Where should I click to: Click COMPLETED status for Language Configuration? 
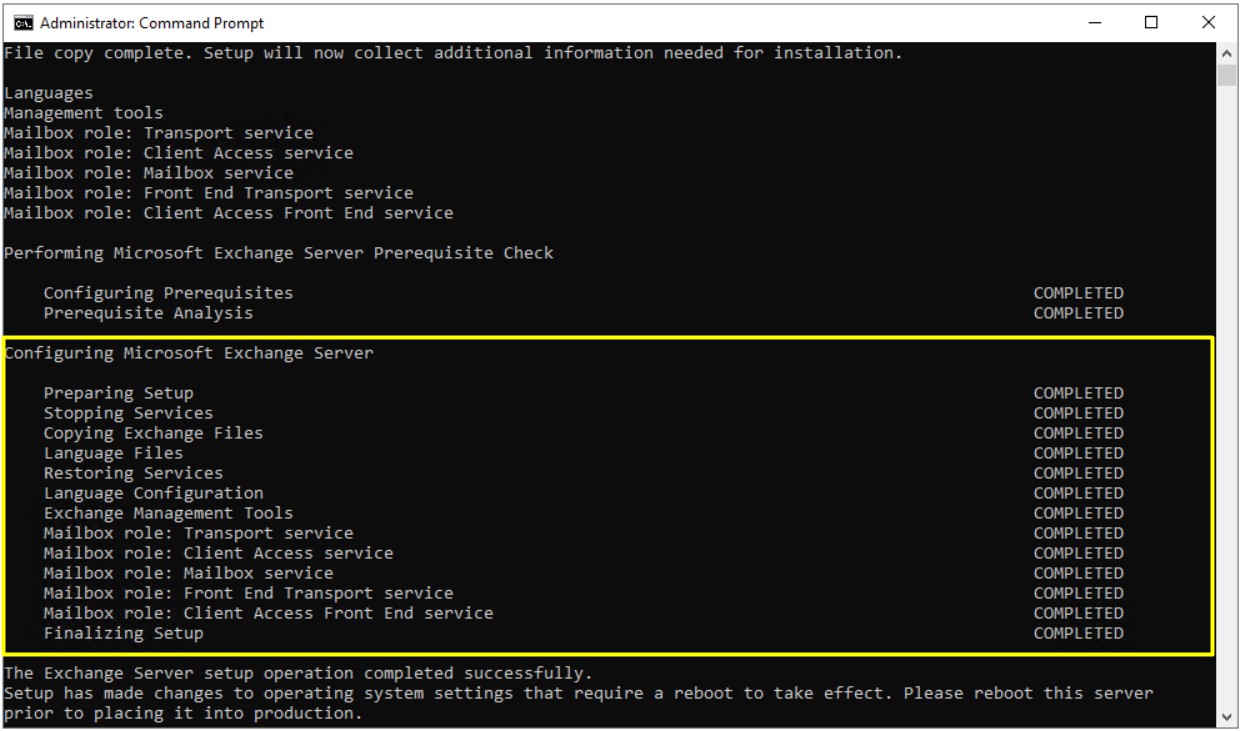click(1079, 493)
